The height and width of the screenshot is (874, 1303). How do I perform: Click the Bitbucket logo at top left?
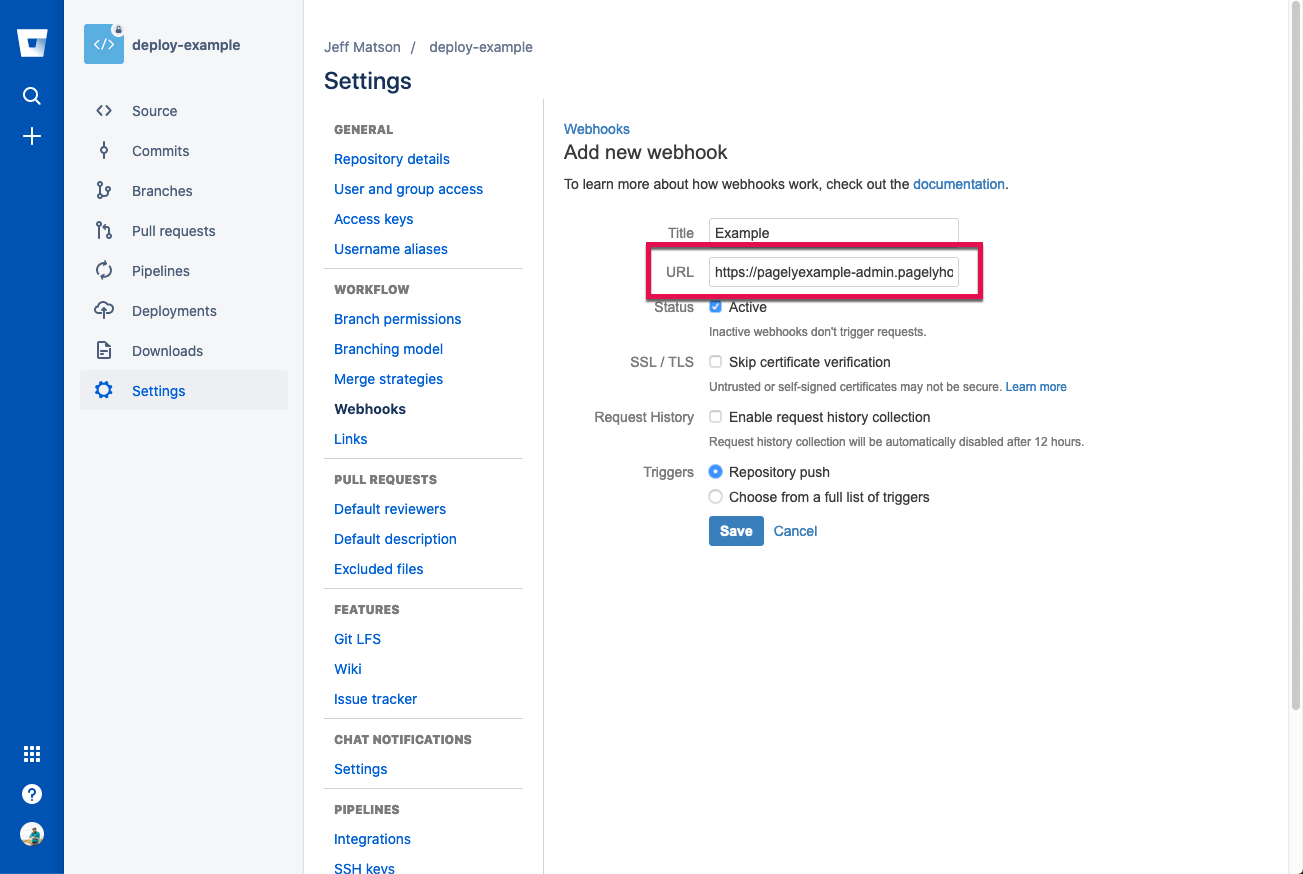pyautogui.click(x=31, y=42)
